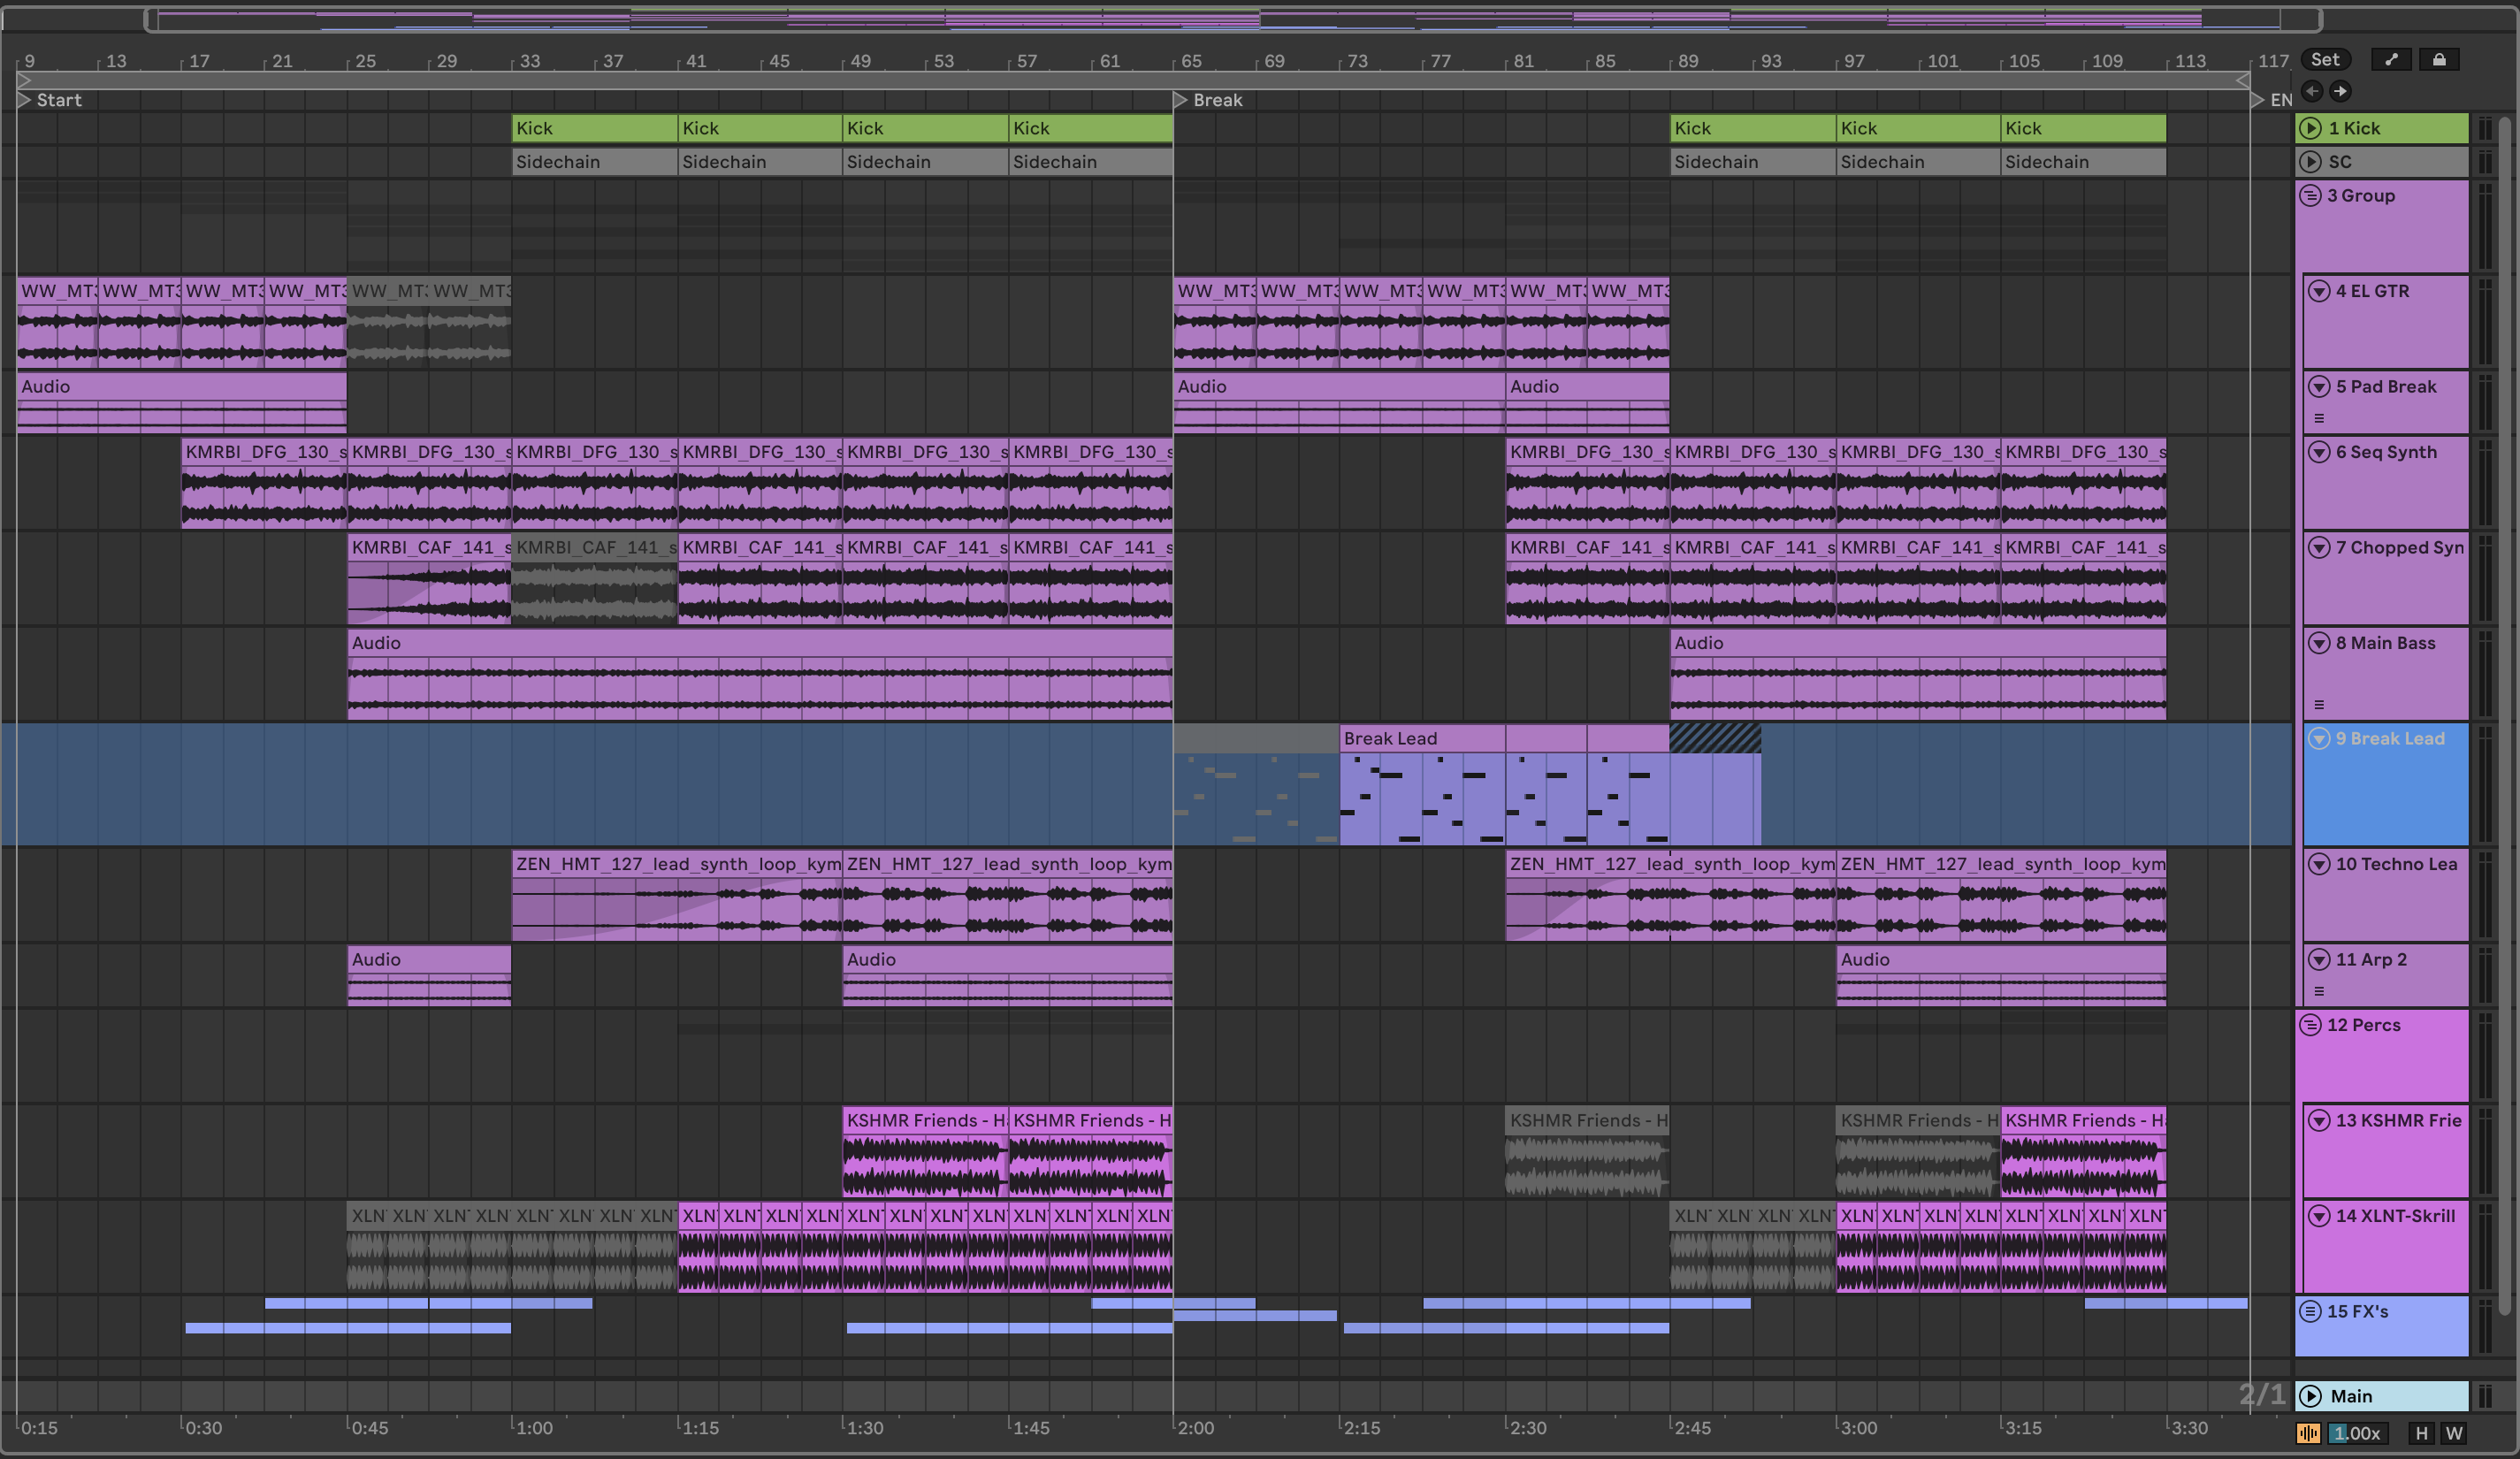Toggle the automation mode icon

tap(2391, 60)
